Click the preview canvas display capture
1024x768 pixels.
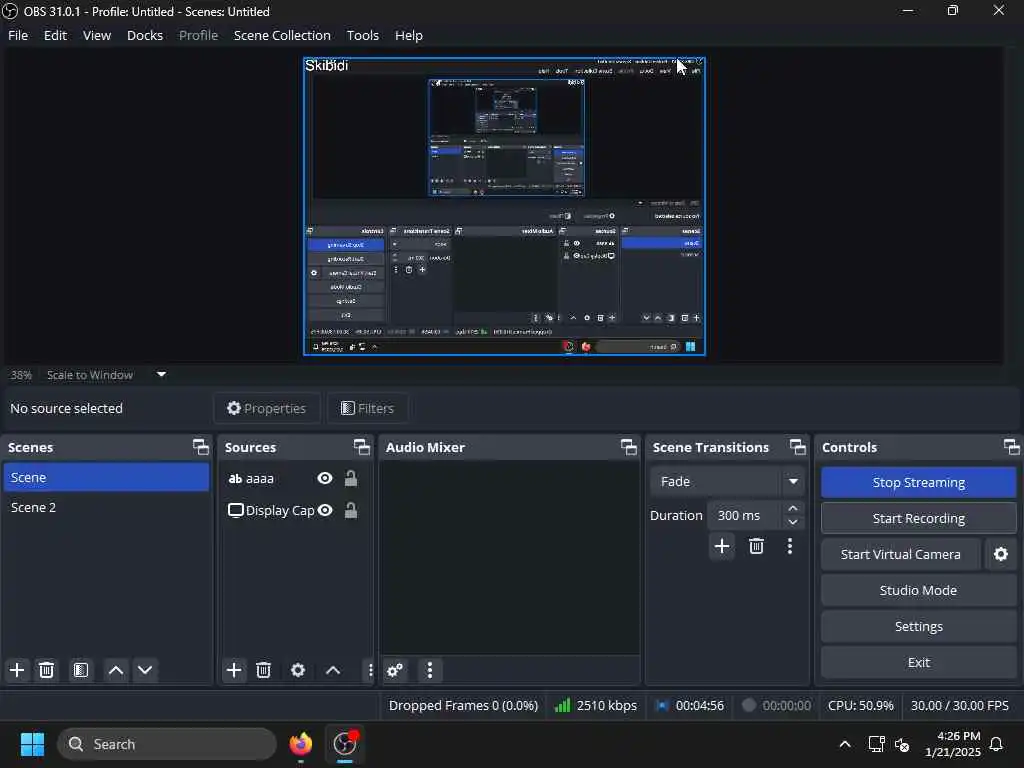click(x=504, y=206)
